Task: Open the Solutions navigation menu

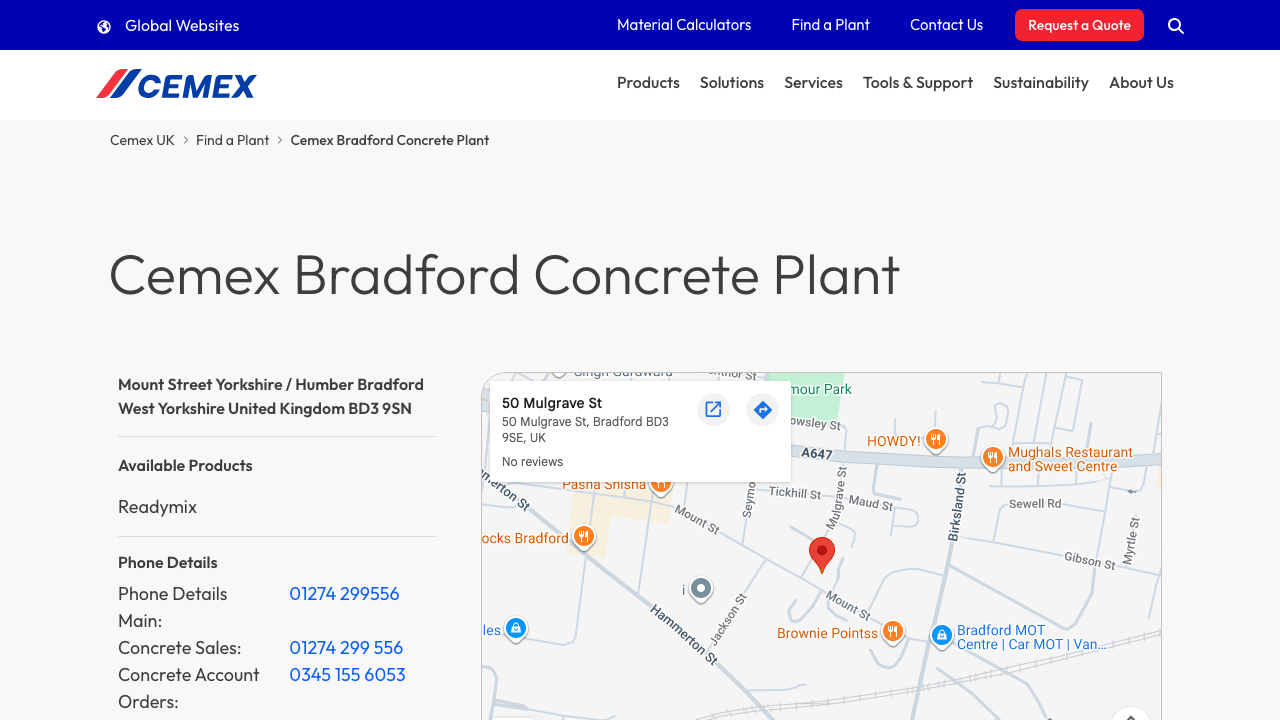Action: 731,83
